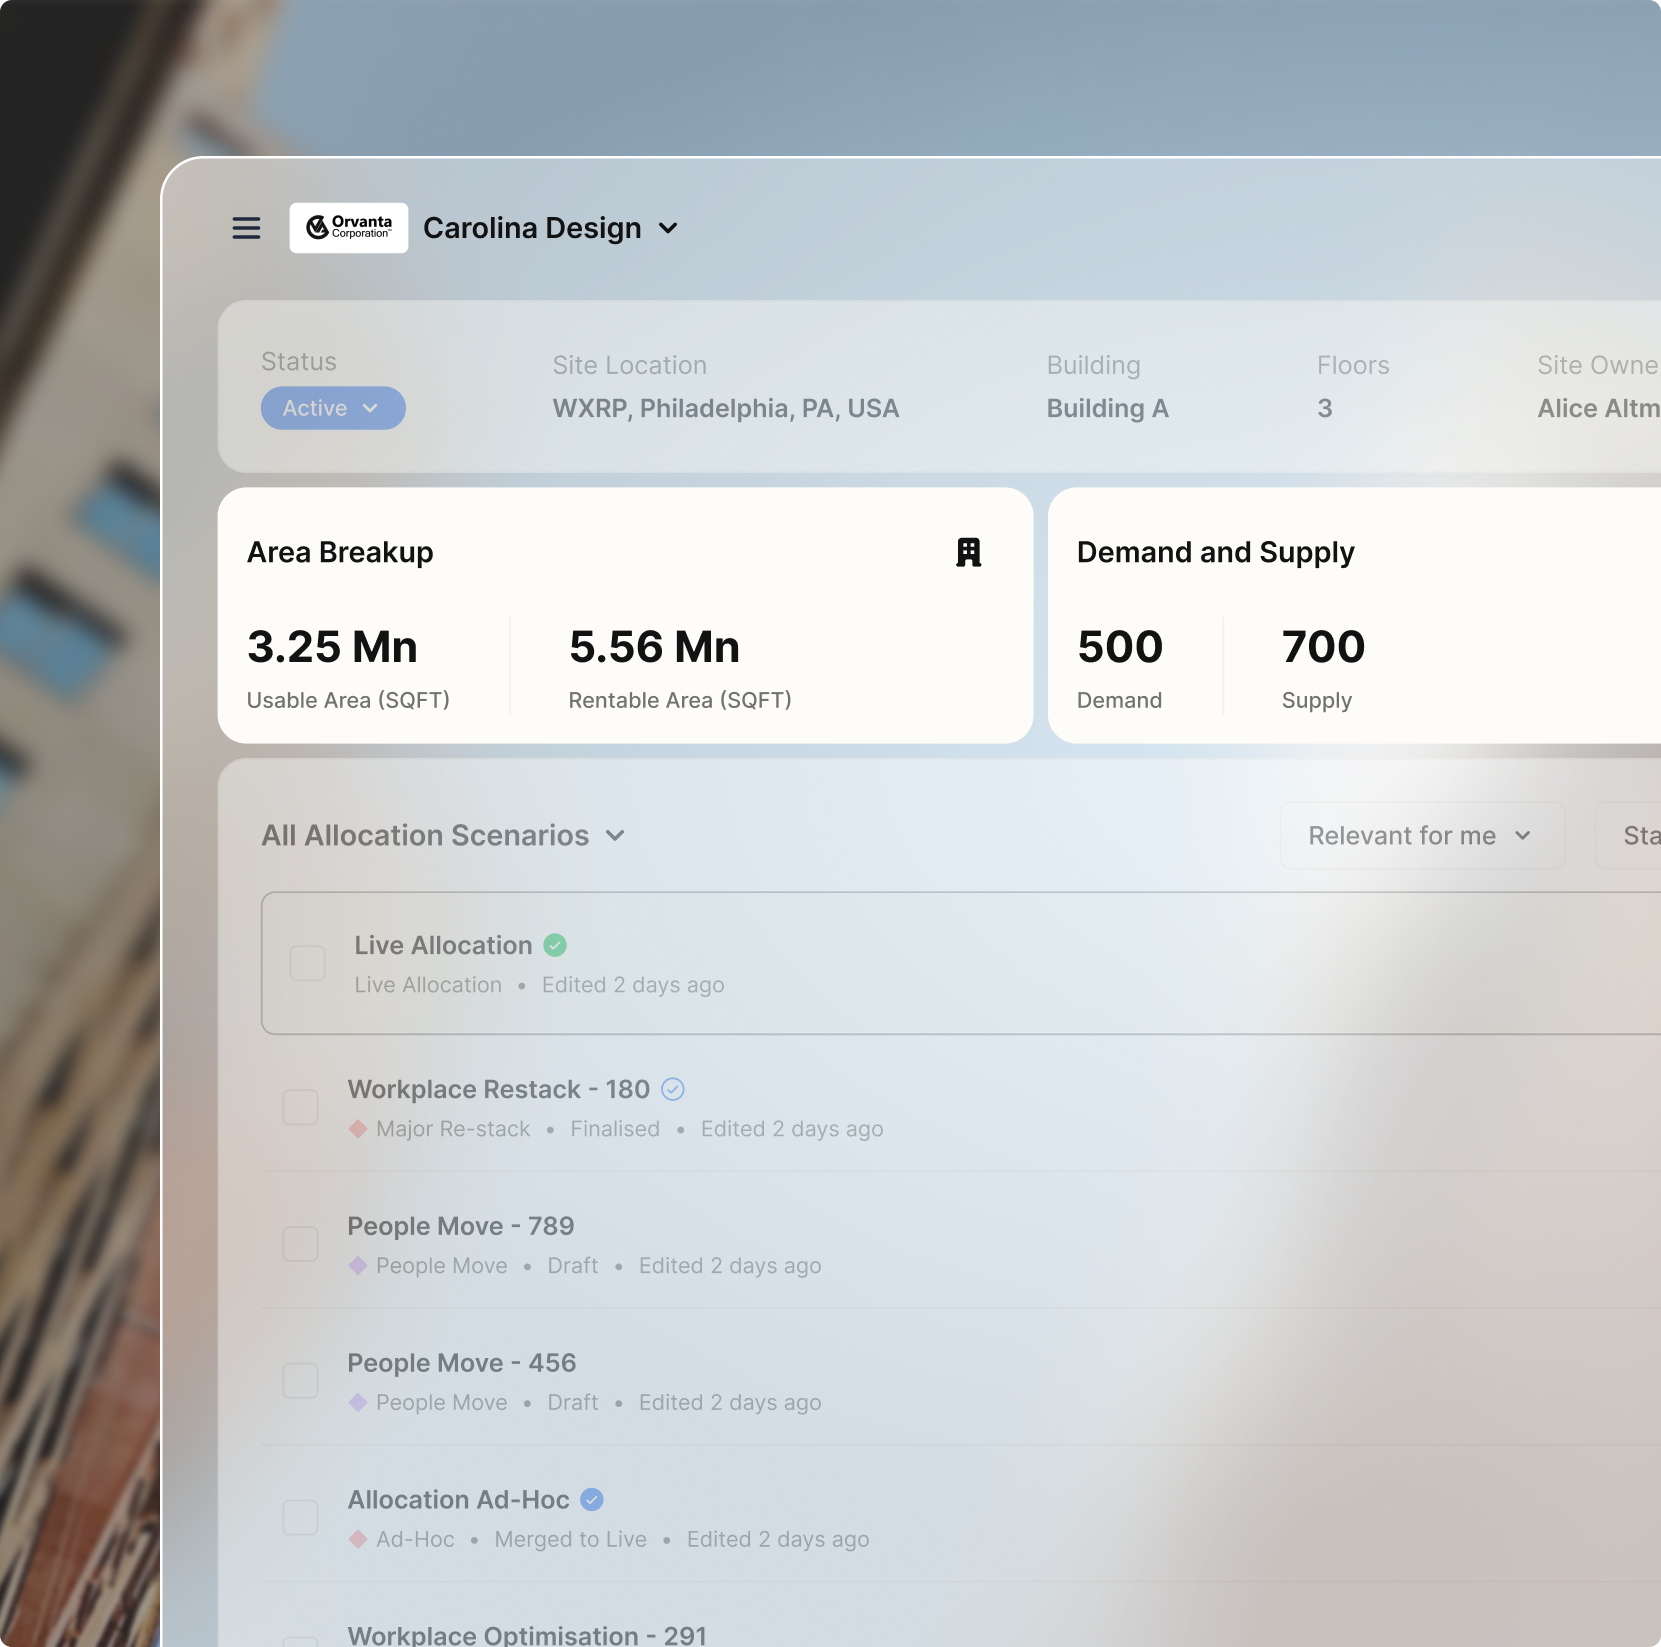
Task: Check the Live Allocation checkbox
Action: click(x=307, y=963)
